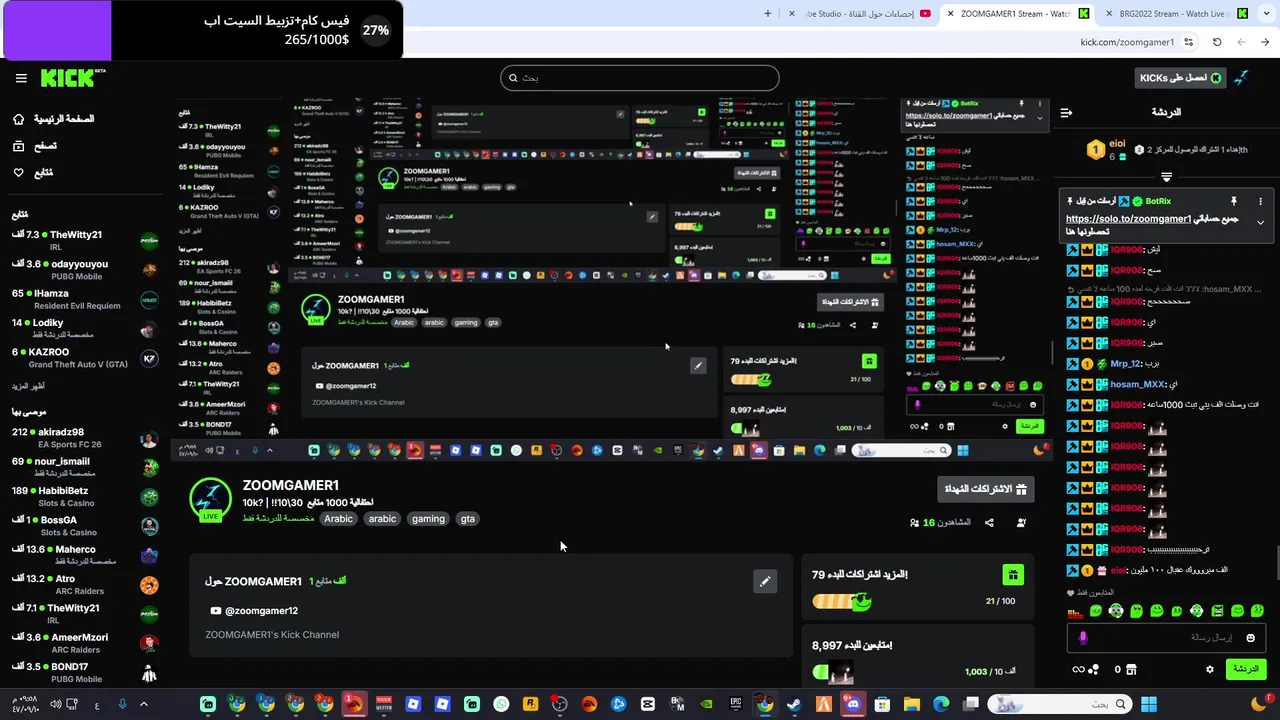Collapse the chat panel arrow icon
This screenshot has width=1280, height=720.
coord(1066,113)
